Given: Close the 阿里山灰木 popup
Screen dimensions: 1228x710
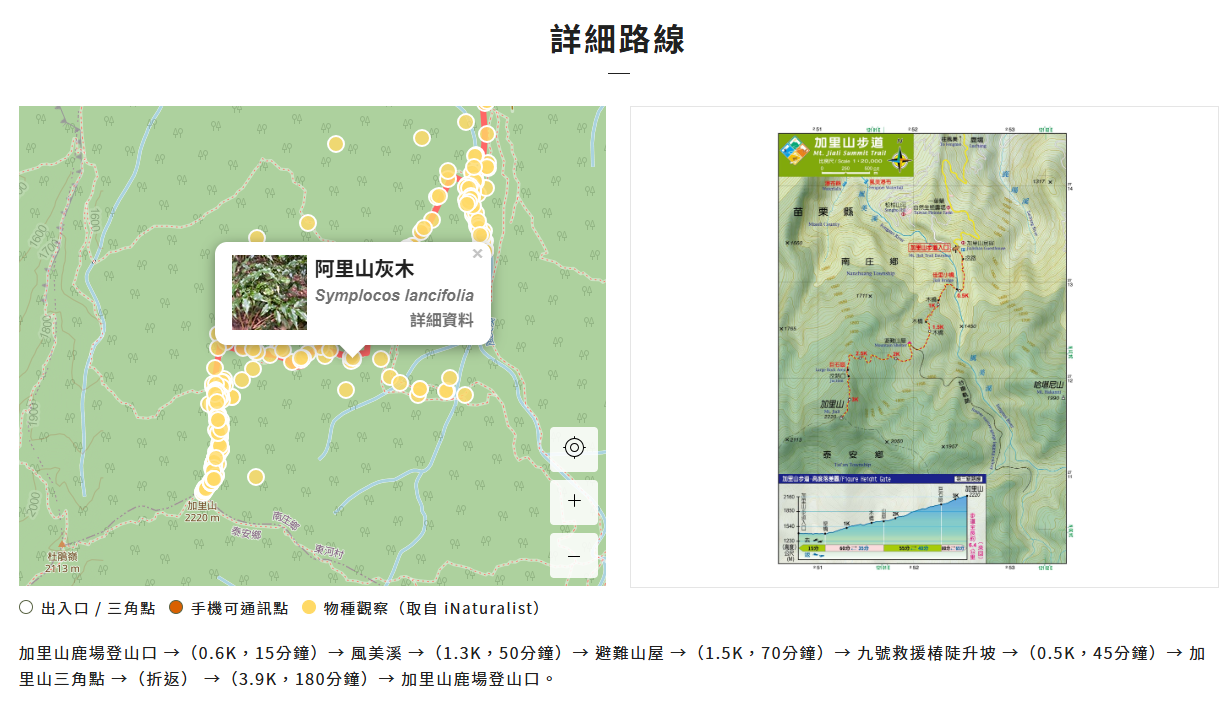Looking at the screenshot, I should click(477, 254).
